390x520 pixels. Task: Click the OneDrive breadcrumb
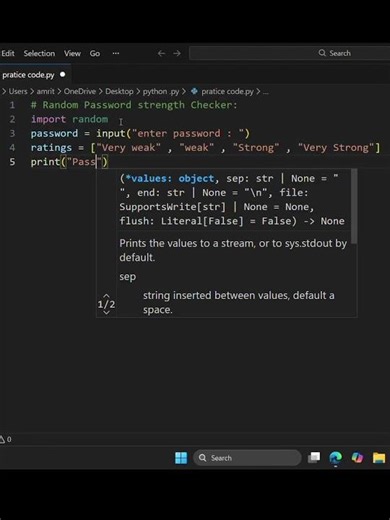pyautogui.click(x=80, y=91)
